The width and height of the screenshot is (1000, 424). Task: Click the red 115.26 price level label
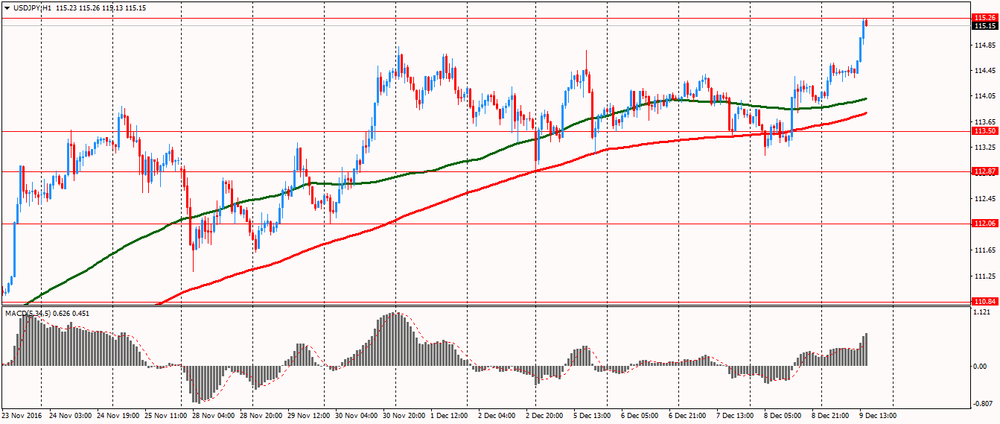click(x=985, y=18)
